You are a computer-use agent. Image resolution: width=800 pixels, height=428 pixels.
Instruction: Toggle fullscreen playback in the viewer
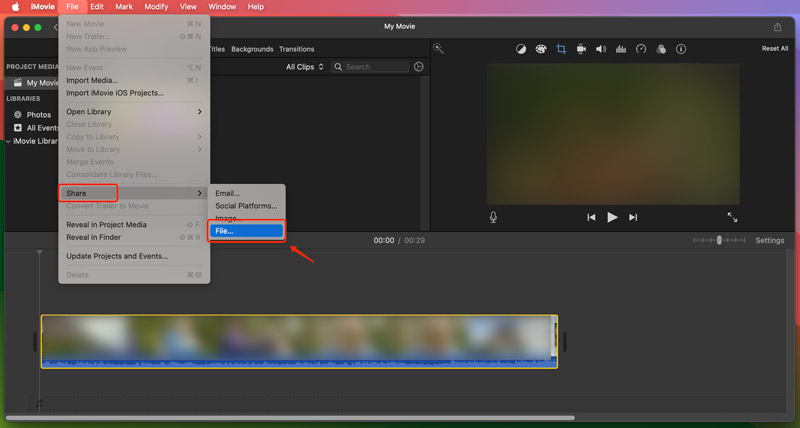click(732, 217)
